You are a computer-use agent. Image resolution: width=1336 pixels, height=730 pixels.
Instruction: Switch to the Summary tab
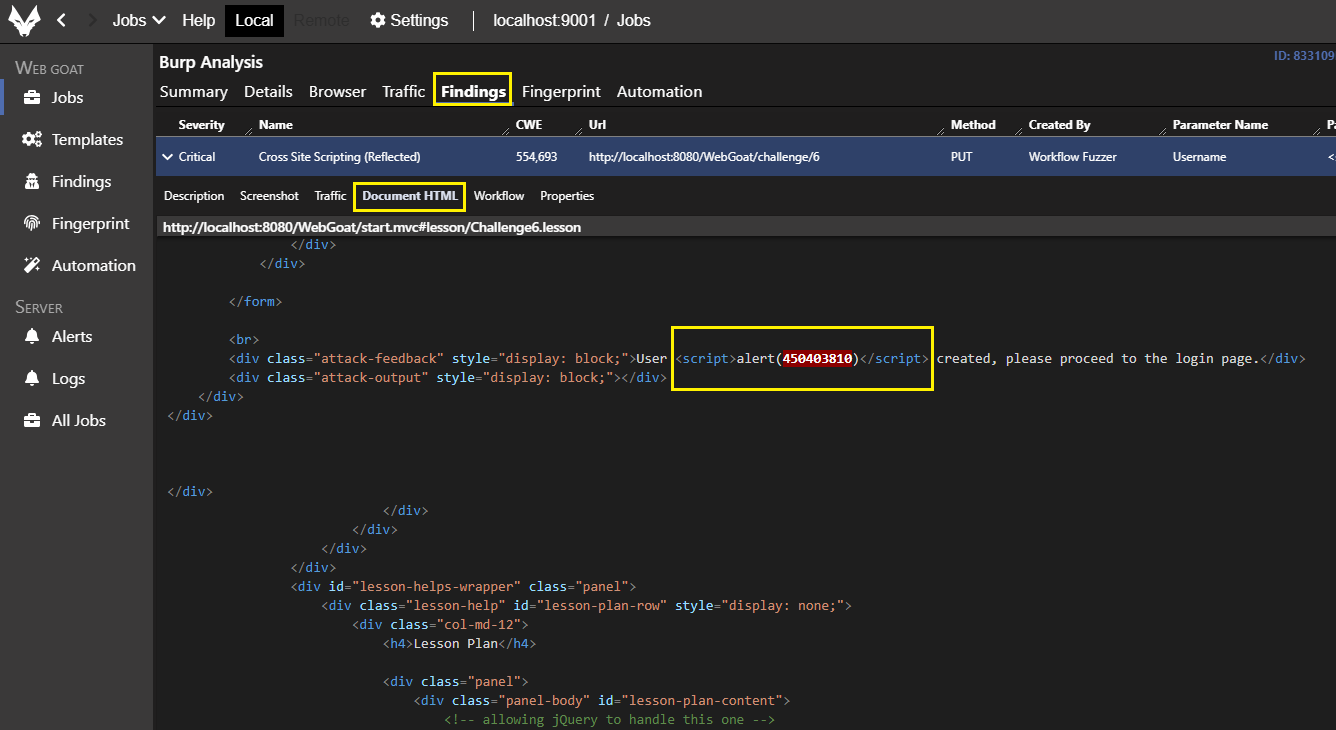pos(194,91)
